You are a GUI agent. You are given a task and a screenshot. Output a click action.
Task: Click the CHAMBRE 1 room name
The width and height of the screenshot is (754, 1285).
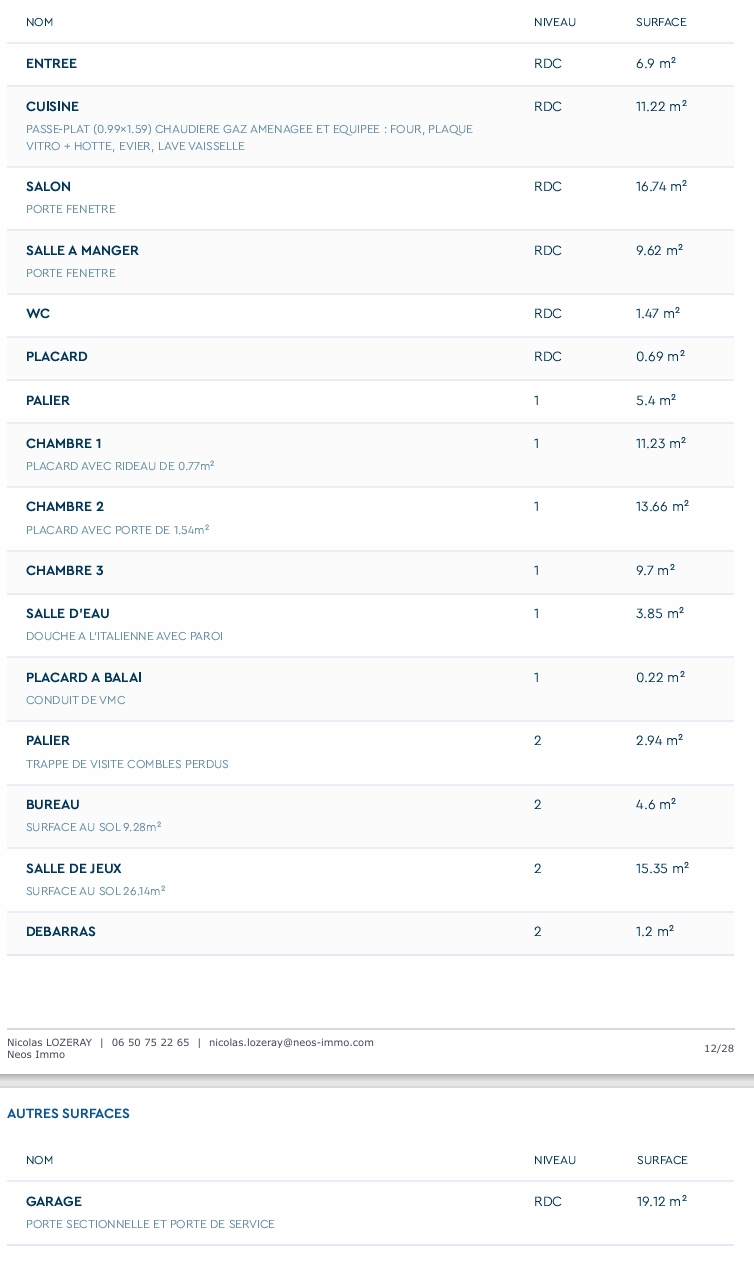63,444
